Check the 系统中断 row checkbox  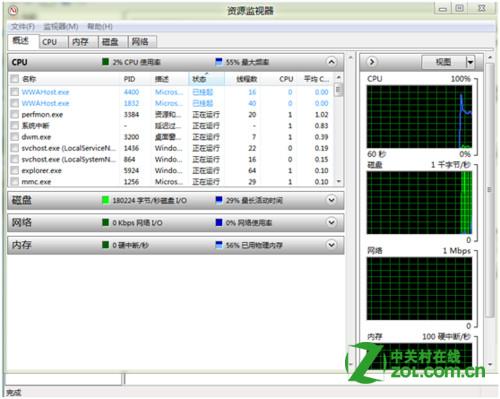coord(14,126)
